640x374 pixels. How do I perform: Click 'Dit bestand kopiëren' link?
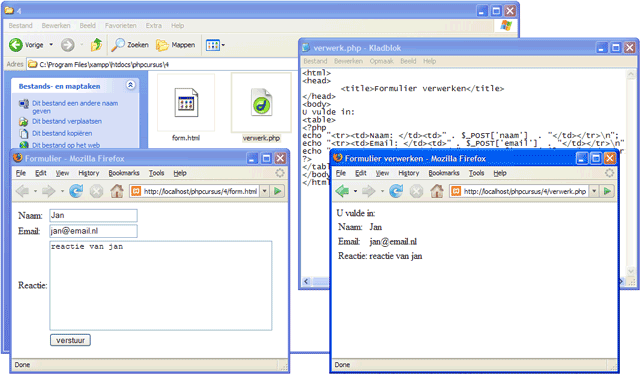pyautogui.click(x=62, y=133)
